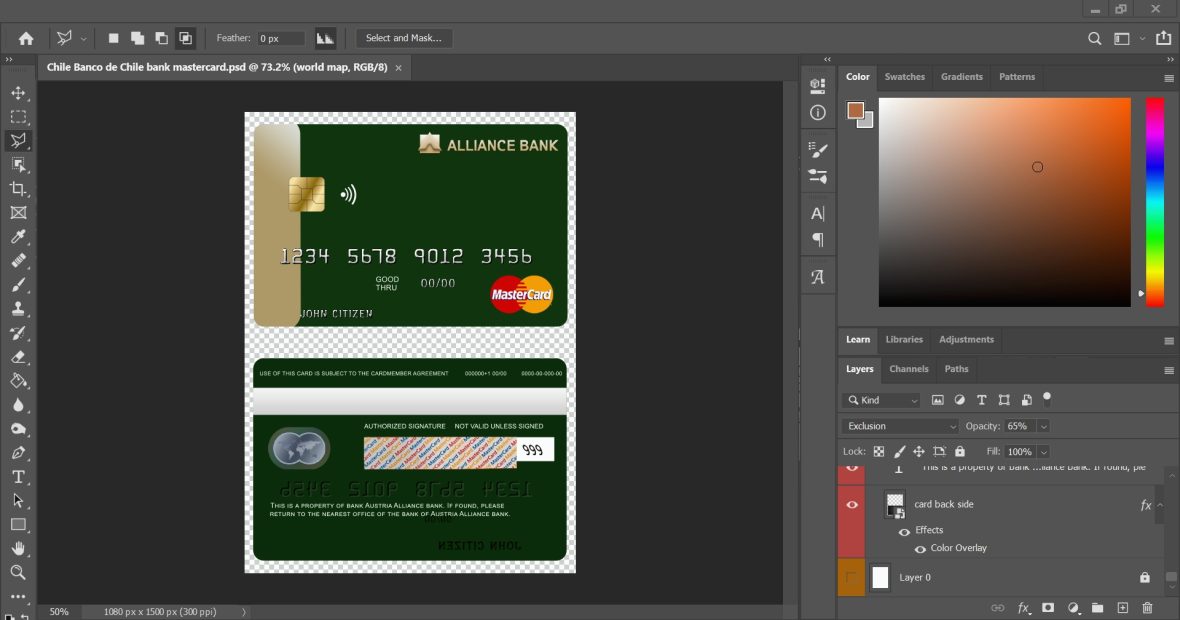
Task: Add layer style fx icon at bottom
Action: [x=1023, y=608]
